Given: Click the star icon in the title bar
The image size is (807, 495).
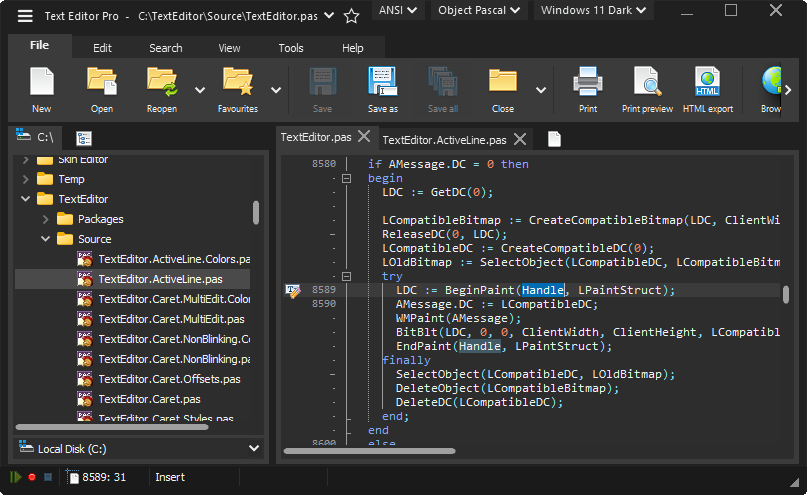Looking at the screenshot, I should (x=351, y=16).
